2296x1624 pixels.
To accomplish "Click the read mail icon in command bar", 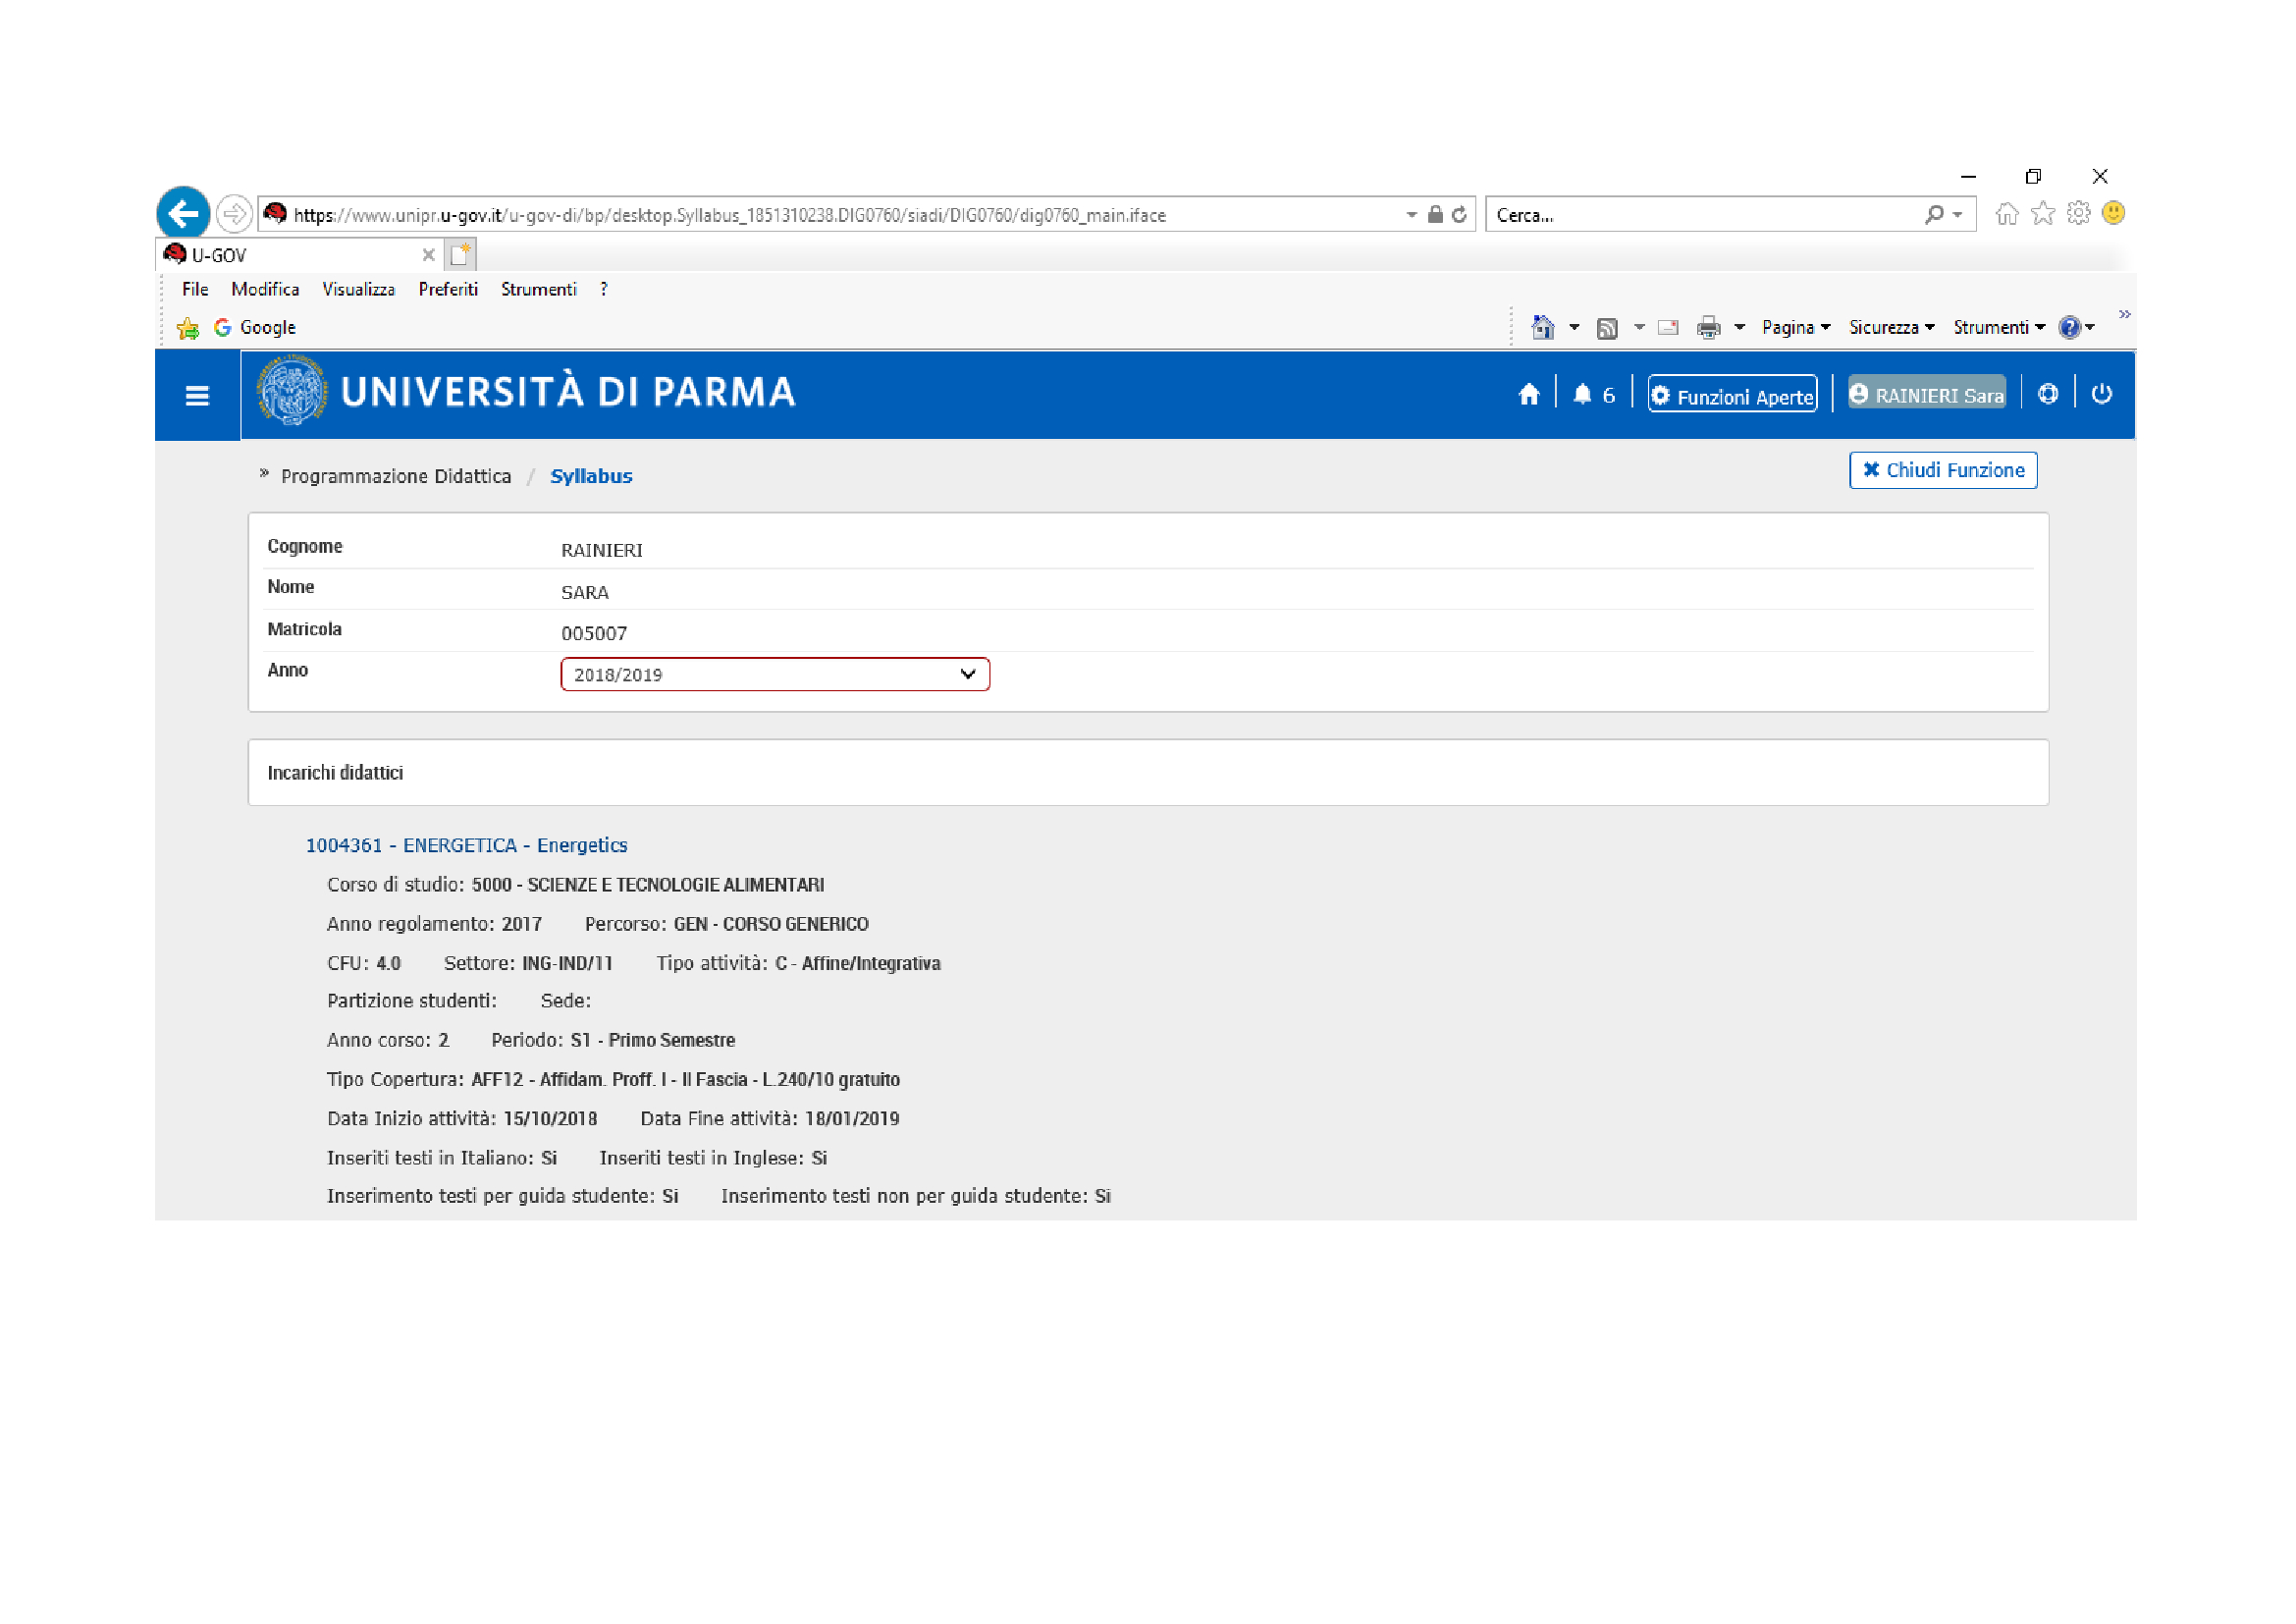I will (1668, 327).
